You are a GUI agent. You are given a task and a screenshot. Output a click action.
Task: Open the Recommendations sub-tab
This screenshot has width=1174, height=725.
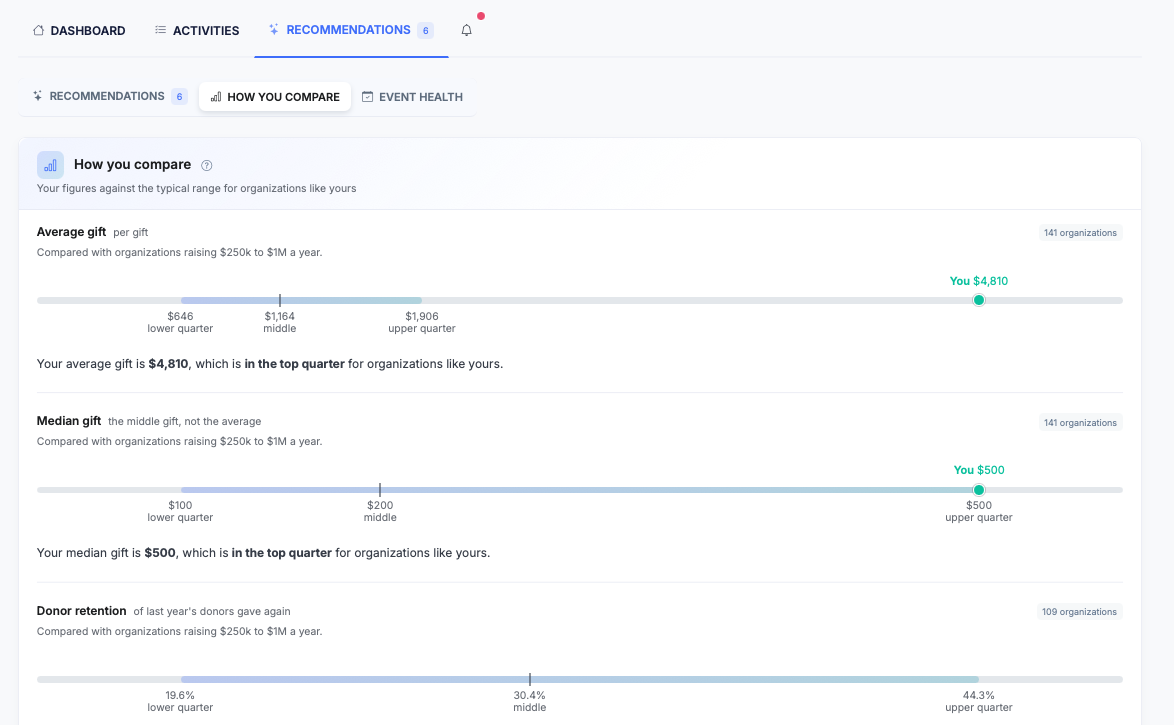pyautogui.click(x=109, y=97)
